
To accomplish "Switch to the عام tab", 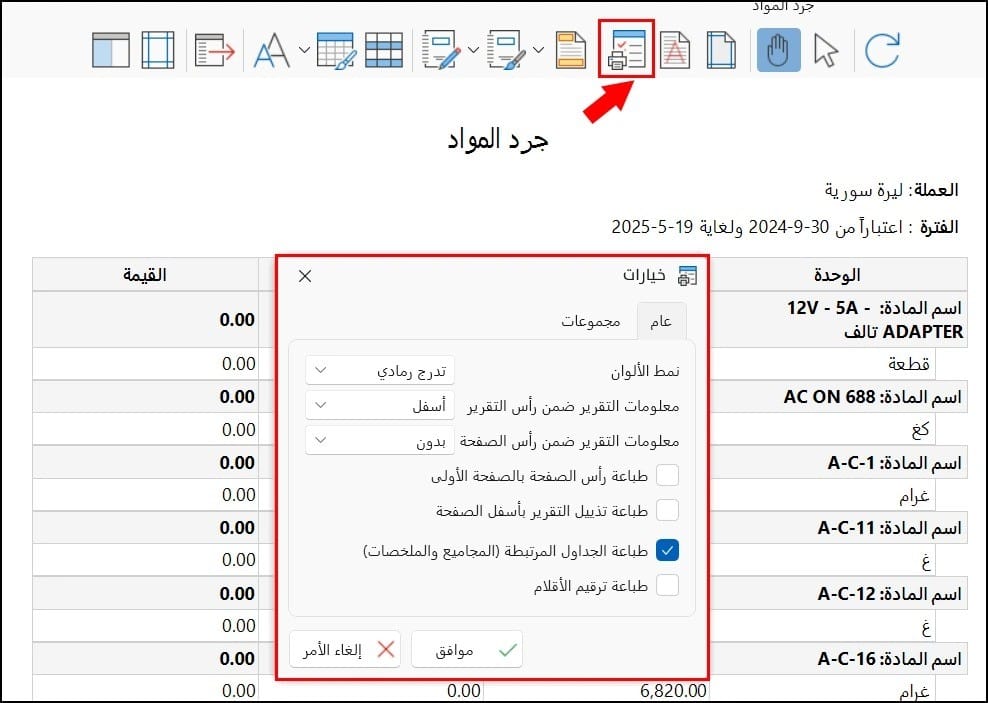I will tap(661, 322).
